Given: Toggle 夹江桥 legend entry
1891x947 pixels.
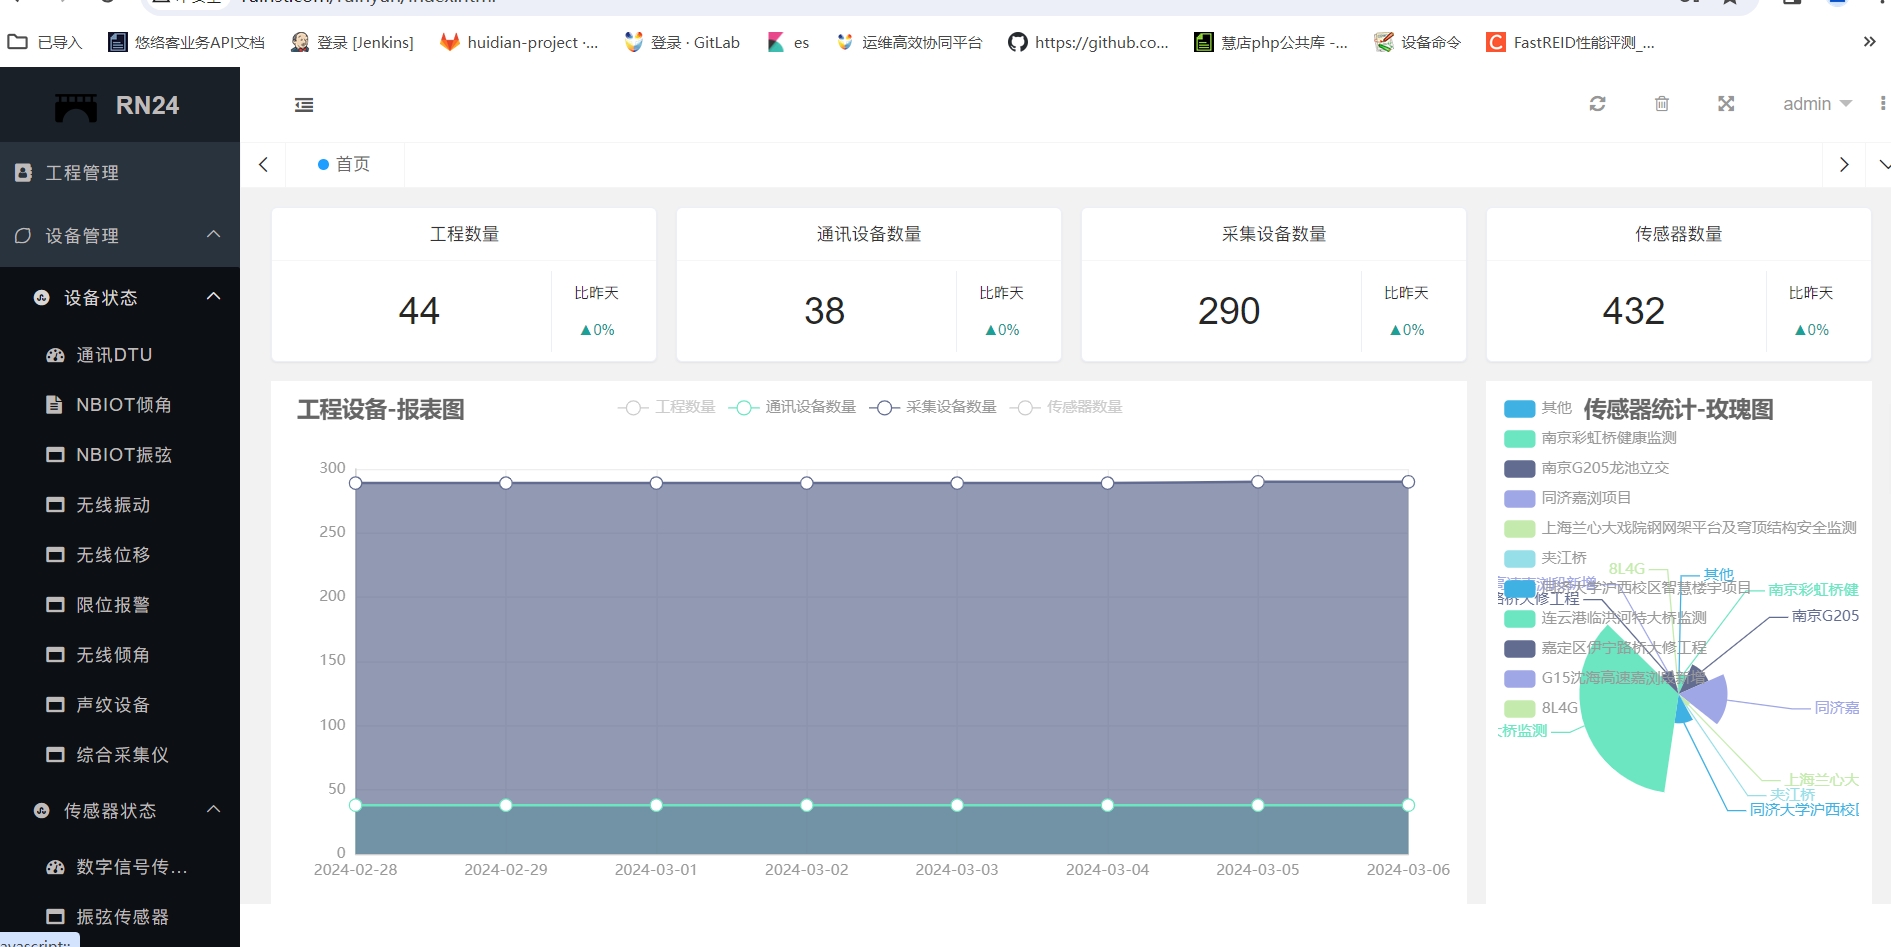Looking at the screenshot, I should coord(1545,558).
